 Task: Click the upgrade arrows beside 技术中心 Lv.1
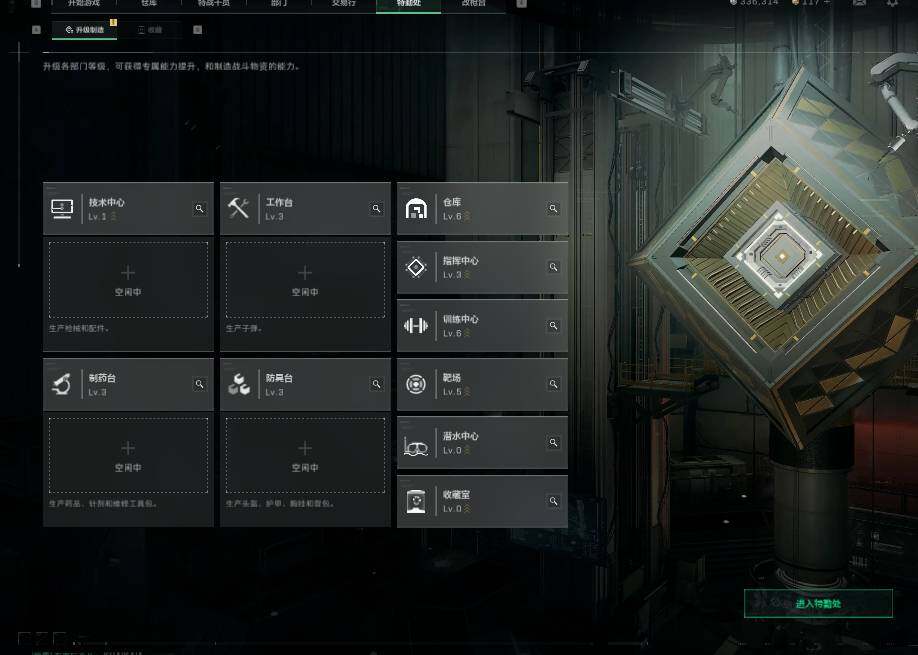[x=113, y=216]
